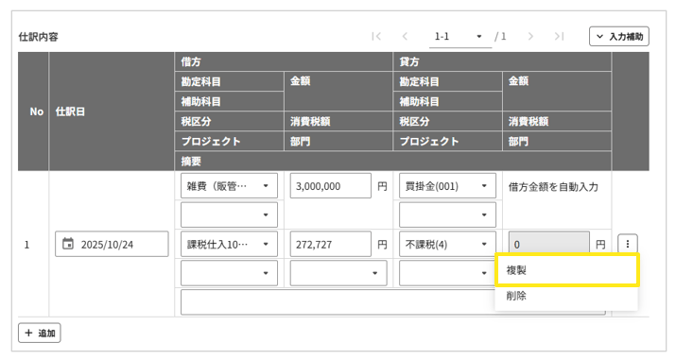Go to last page icon
Image resolution: width=676 pixels, height=360 pixels.
click(559, 37)
